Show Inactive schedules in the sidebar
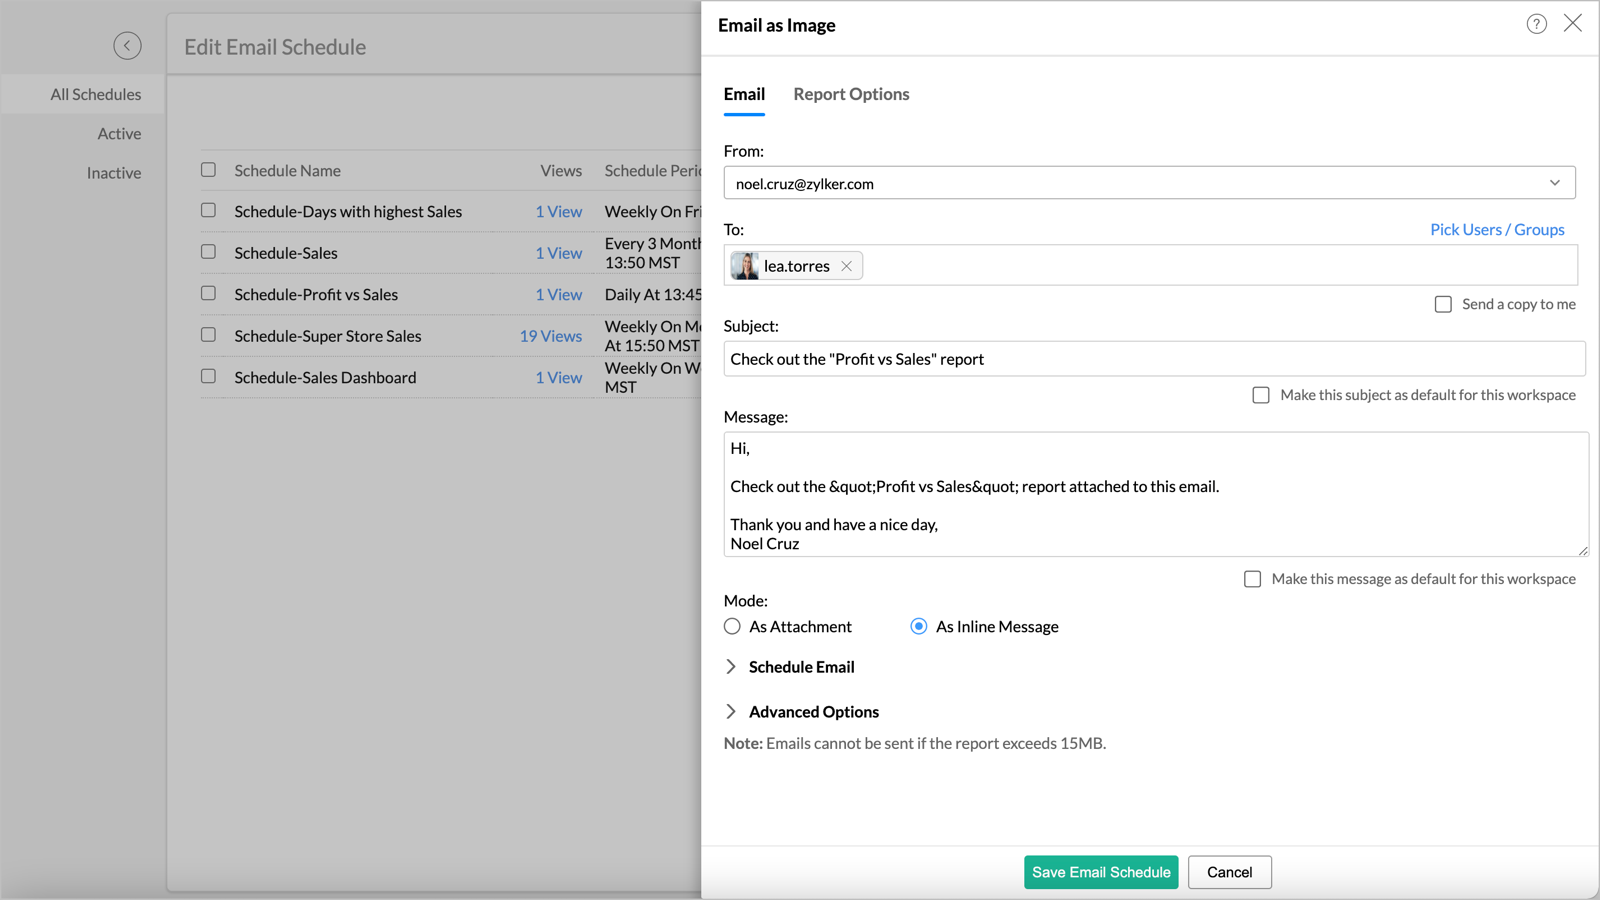 [x=114, y=172]
